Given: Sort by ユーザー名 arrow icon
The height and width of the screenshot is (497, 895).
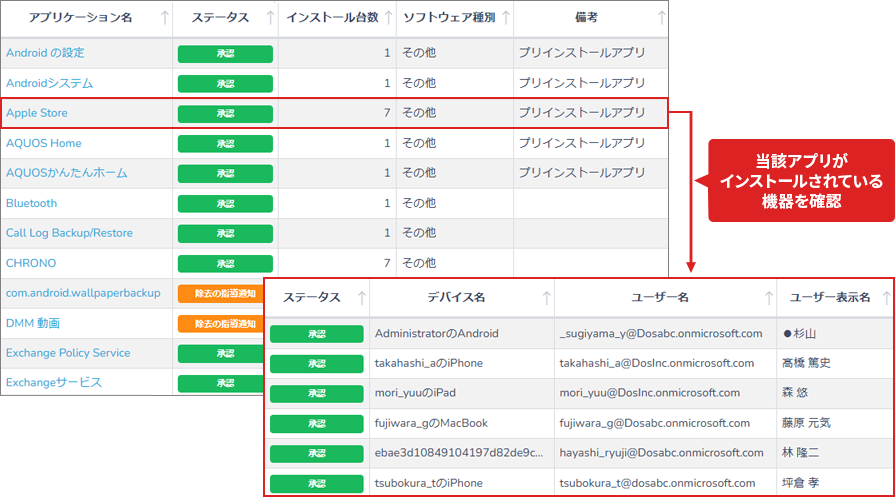Looking at the screenshot, I should [x=768, y=297].
